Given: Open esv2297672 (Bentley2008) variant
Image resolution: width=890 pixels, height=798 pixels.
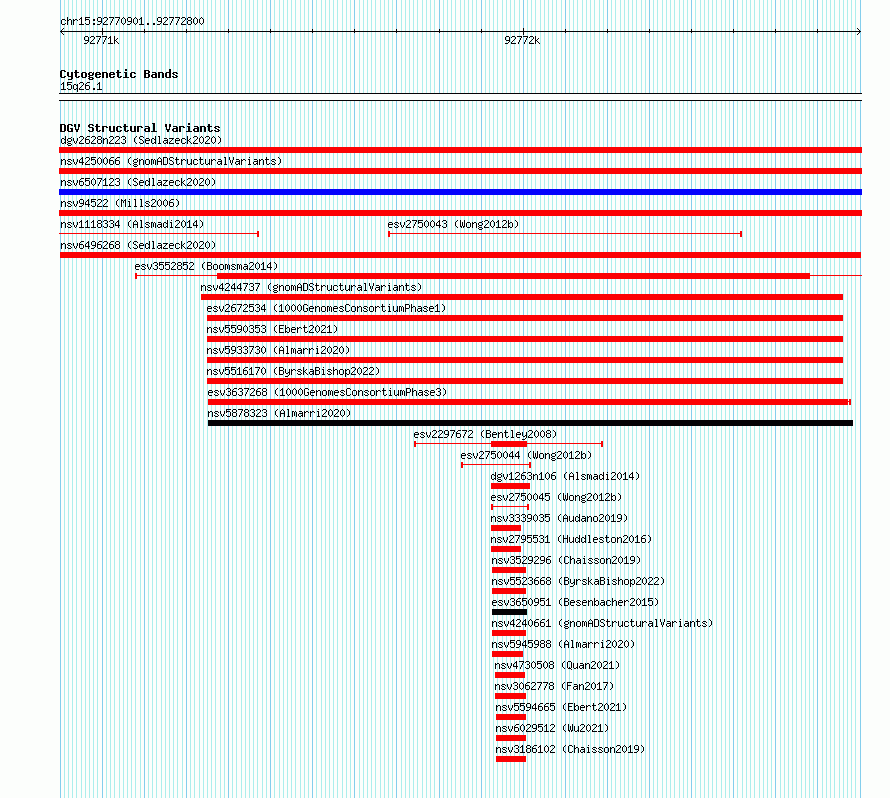Looking at the screenshot, I should [485, 434].
